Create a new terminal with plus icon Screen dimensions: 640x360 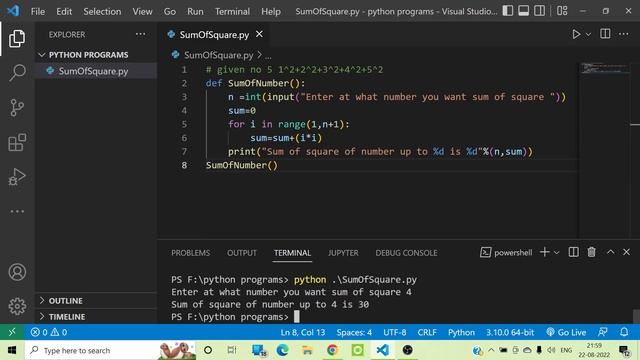544,252
